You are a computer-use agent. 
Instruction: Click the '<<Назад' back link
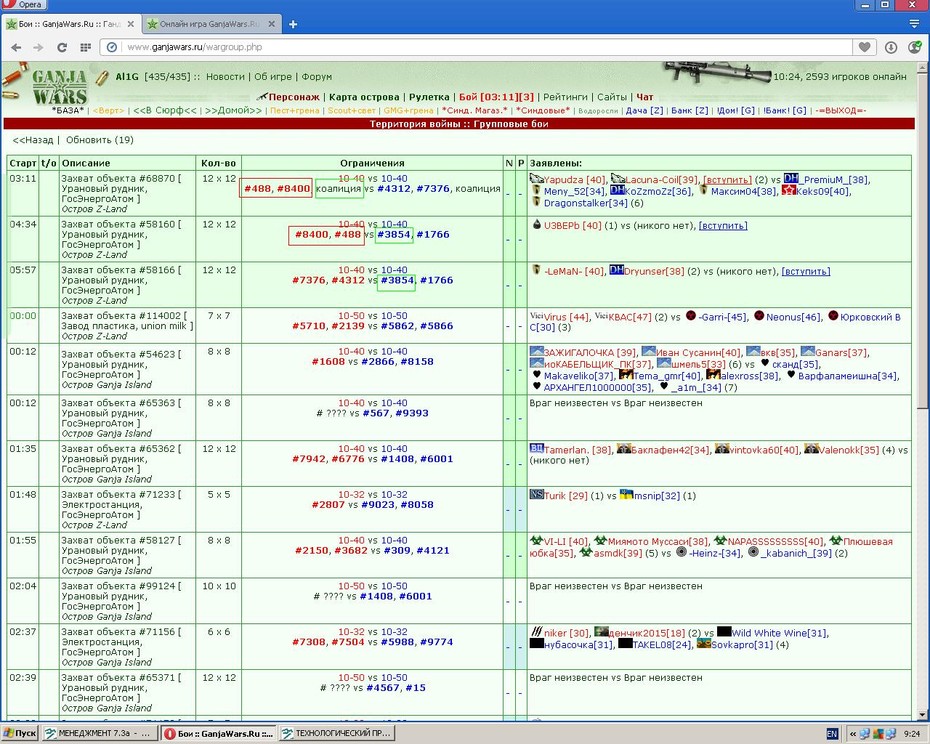pos(33,140)
